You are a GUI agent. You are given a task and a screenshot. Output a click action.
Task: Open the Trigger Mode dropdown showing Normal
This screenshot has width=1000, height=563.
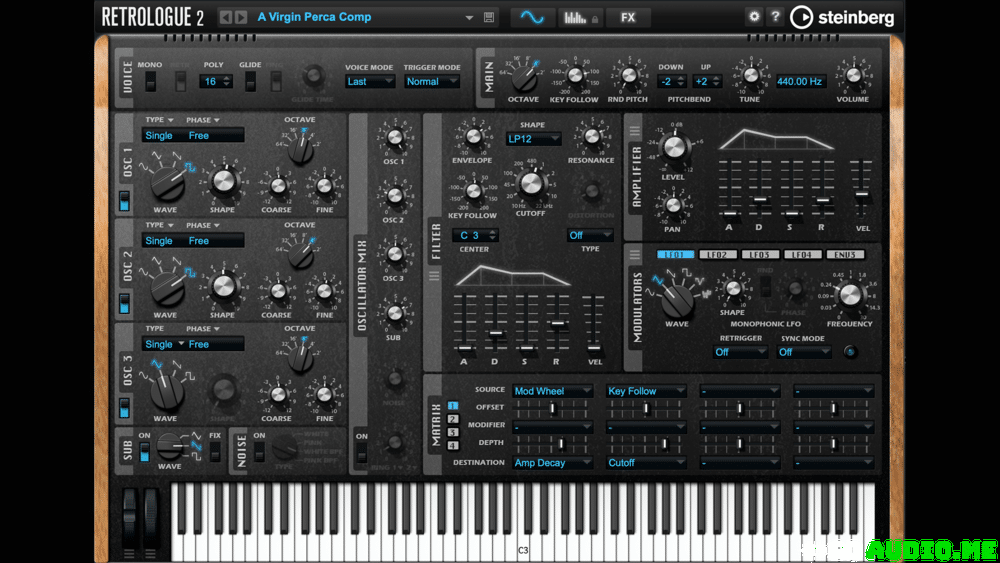432,82
